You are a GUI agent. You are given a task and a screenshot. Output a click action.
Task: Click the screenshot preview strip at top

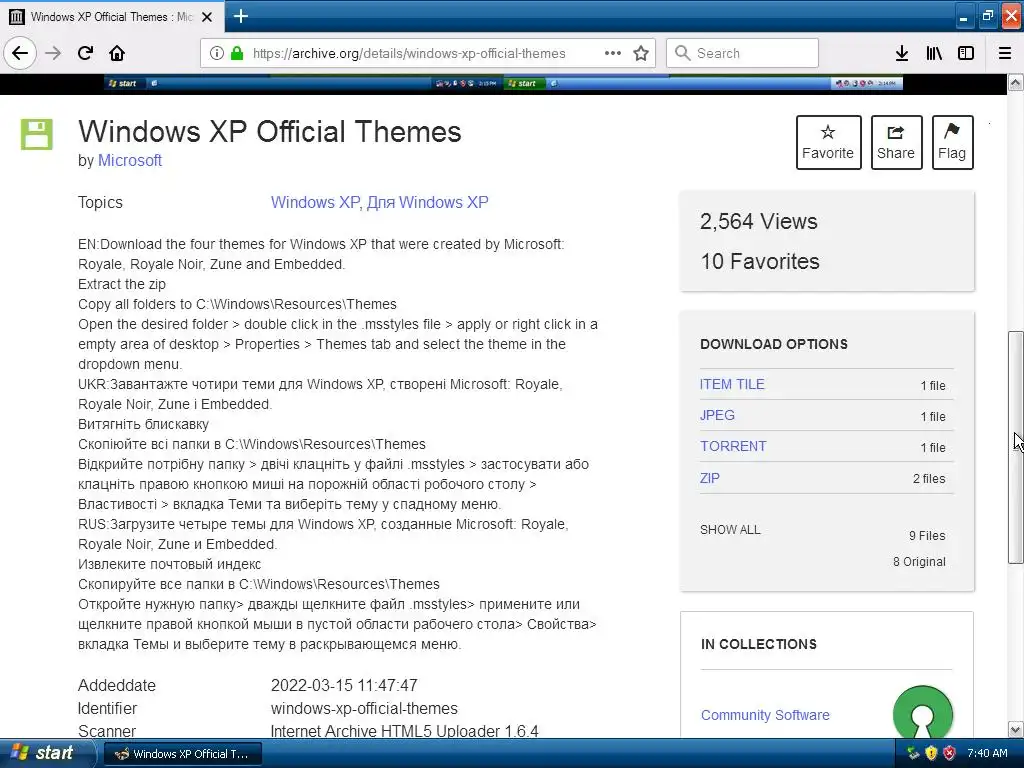pos(504,84)
